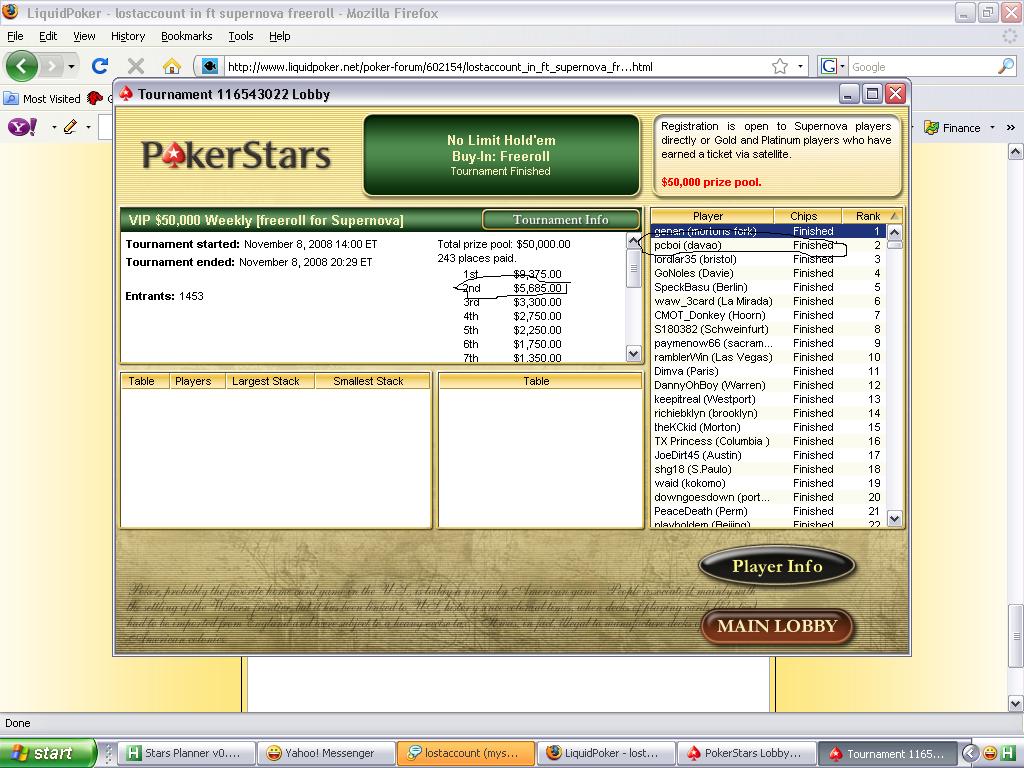Select player row "SpeckBasu (Berlin)"
1024x768 pixels.
(x=768, y=287)
